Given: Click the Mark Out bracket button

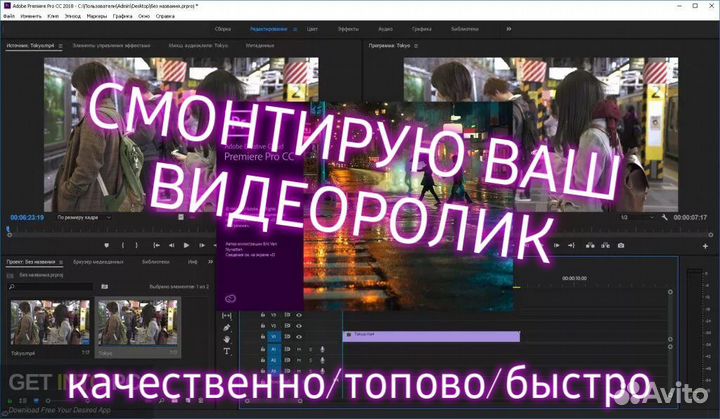Looking at the screenshot, I should [x=136, y=245].
